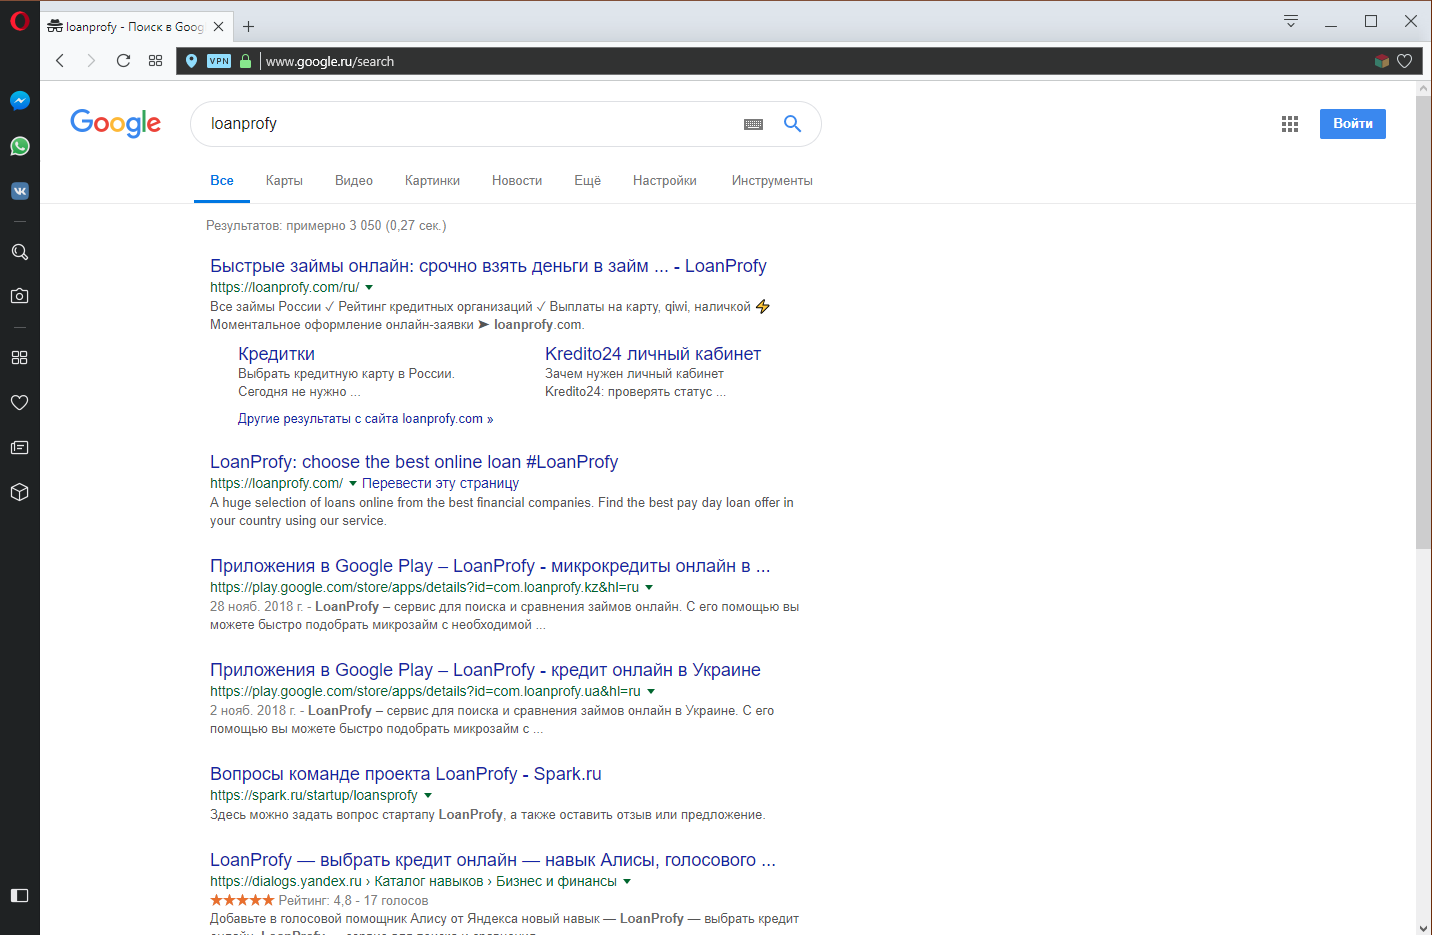This screenshot has height=935, width=1432.
Task: Go forward to the next page
Action: [x=91, y=61]
